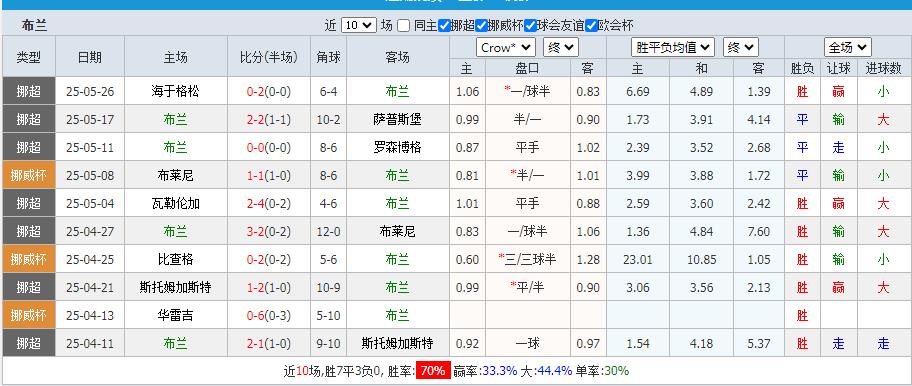Open the 2-1(1-0) score on 25-04-11

269,343
